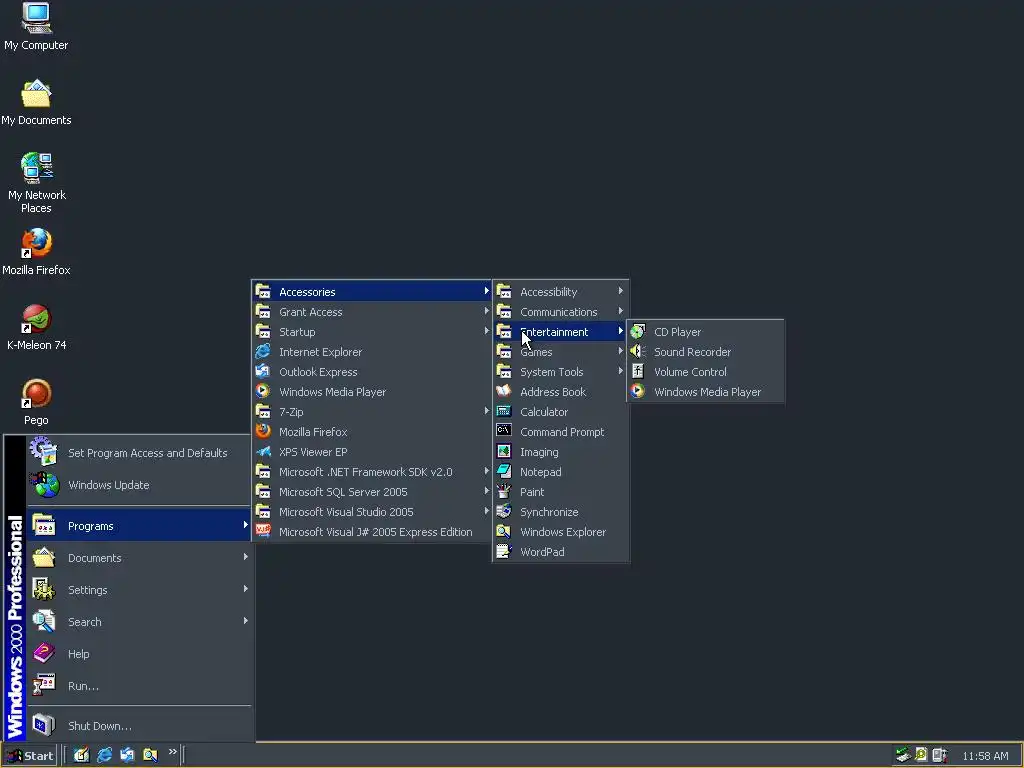Expand Grant Access submenu arrow
The height and width of the screenshot is (768, 1024).
click(487, 312)
